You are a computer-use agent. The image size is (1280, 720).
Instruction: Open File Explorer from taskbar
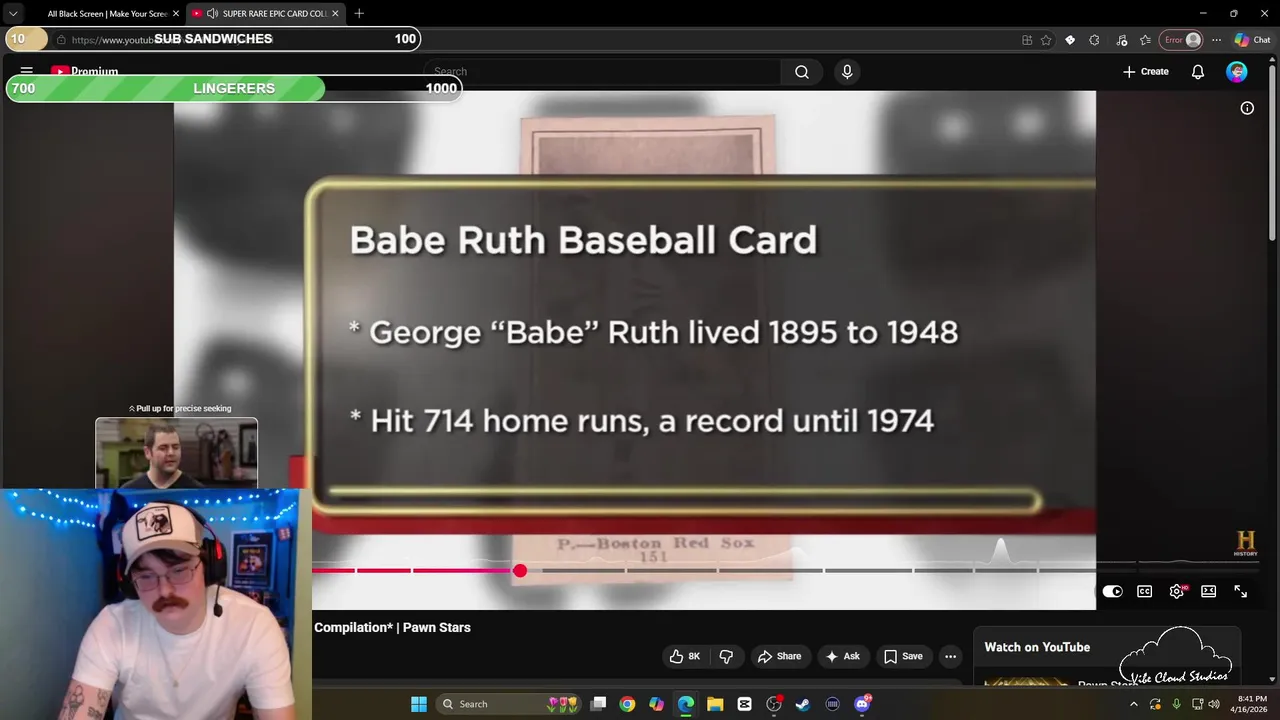click(x=715, y=704)
